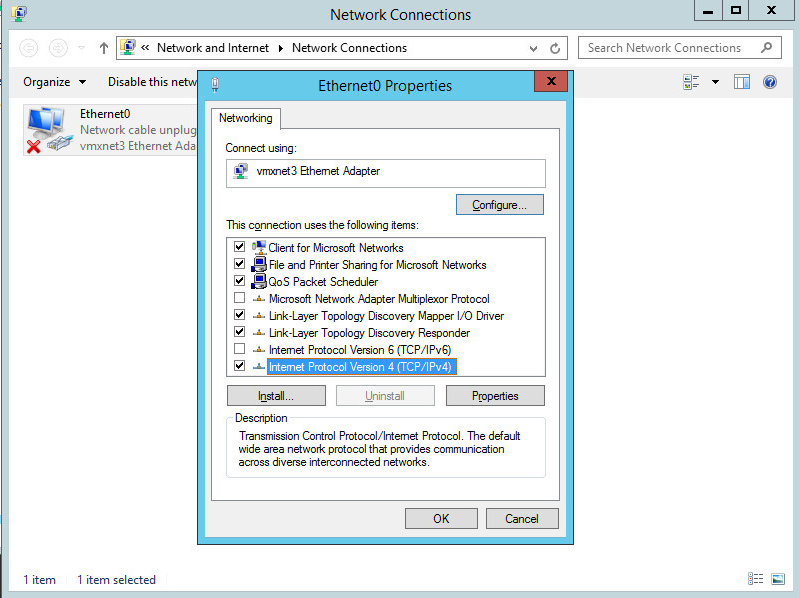The image size is (800, 598).
Task: Select Internet Protocol Version 6 (TCP/IPv6) text
Action: [x=360, y=350]
